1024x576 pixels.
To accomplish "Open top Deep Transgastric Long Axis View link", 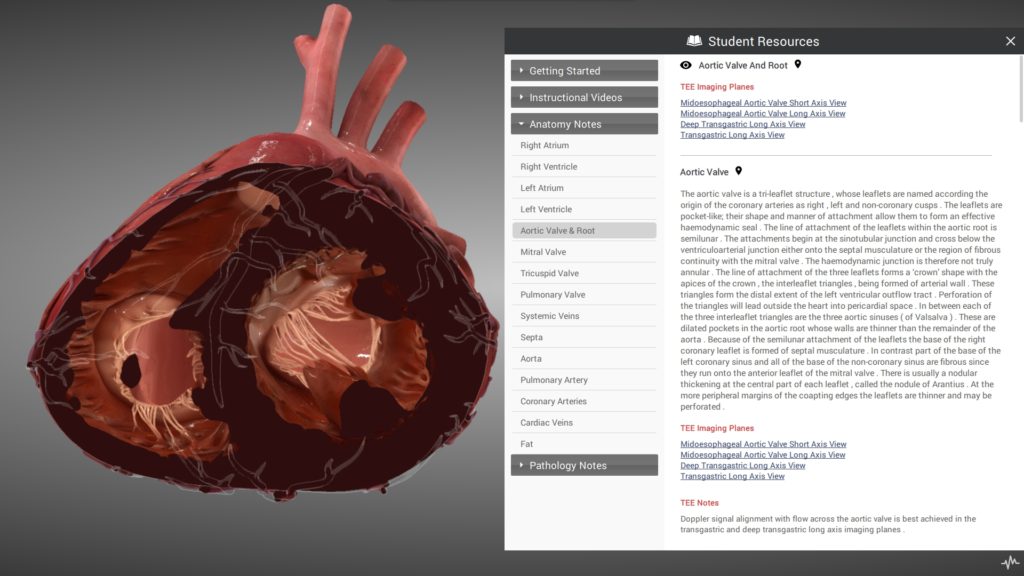I will (x=742, y=125).
